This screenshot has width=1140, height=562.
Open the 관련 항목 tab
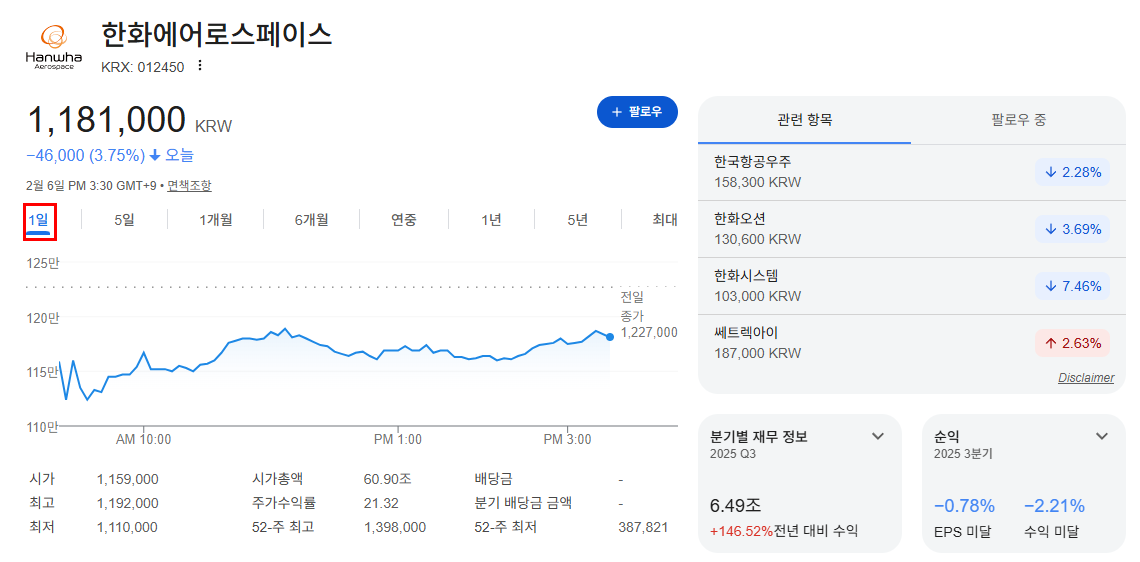pos(805,120)
